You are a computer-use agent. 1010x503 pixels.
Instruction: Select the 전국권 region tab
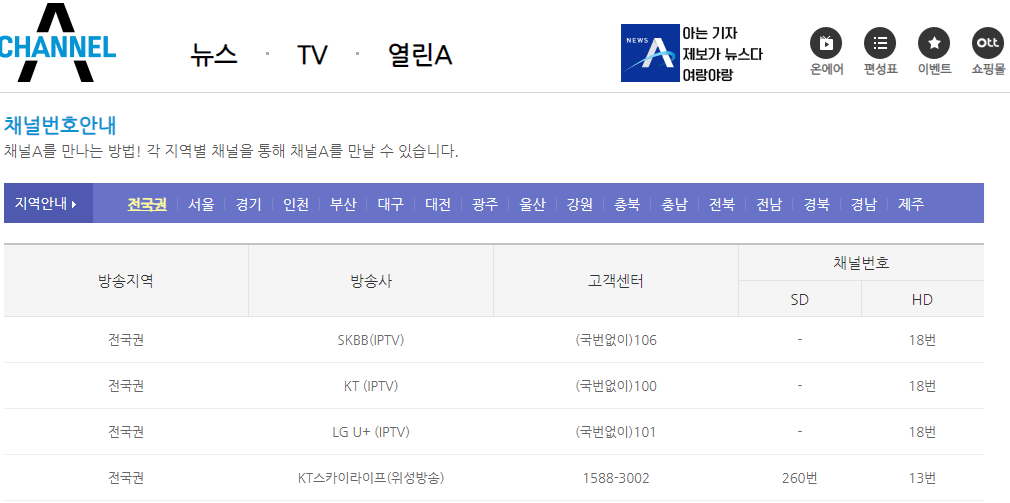point(147,204)
